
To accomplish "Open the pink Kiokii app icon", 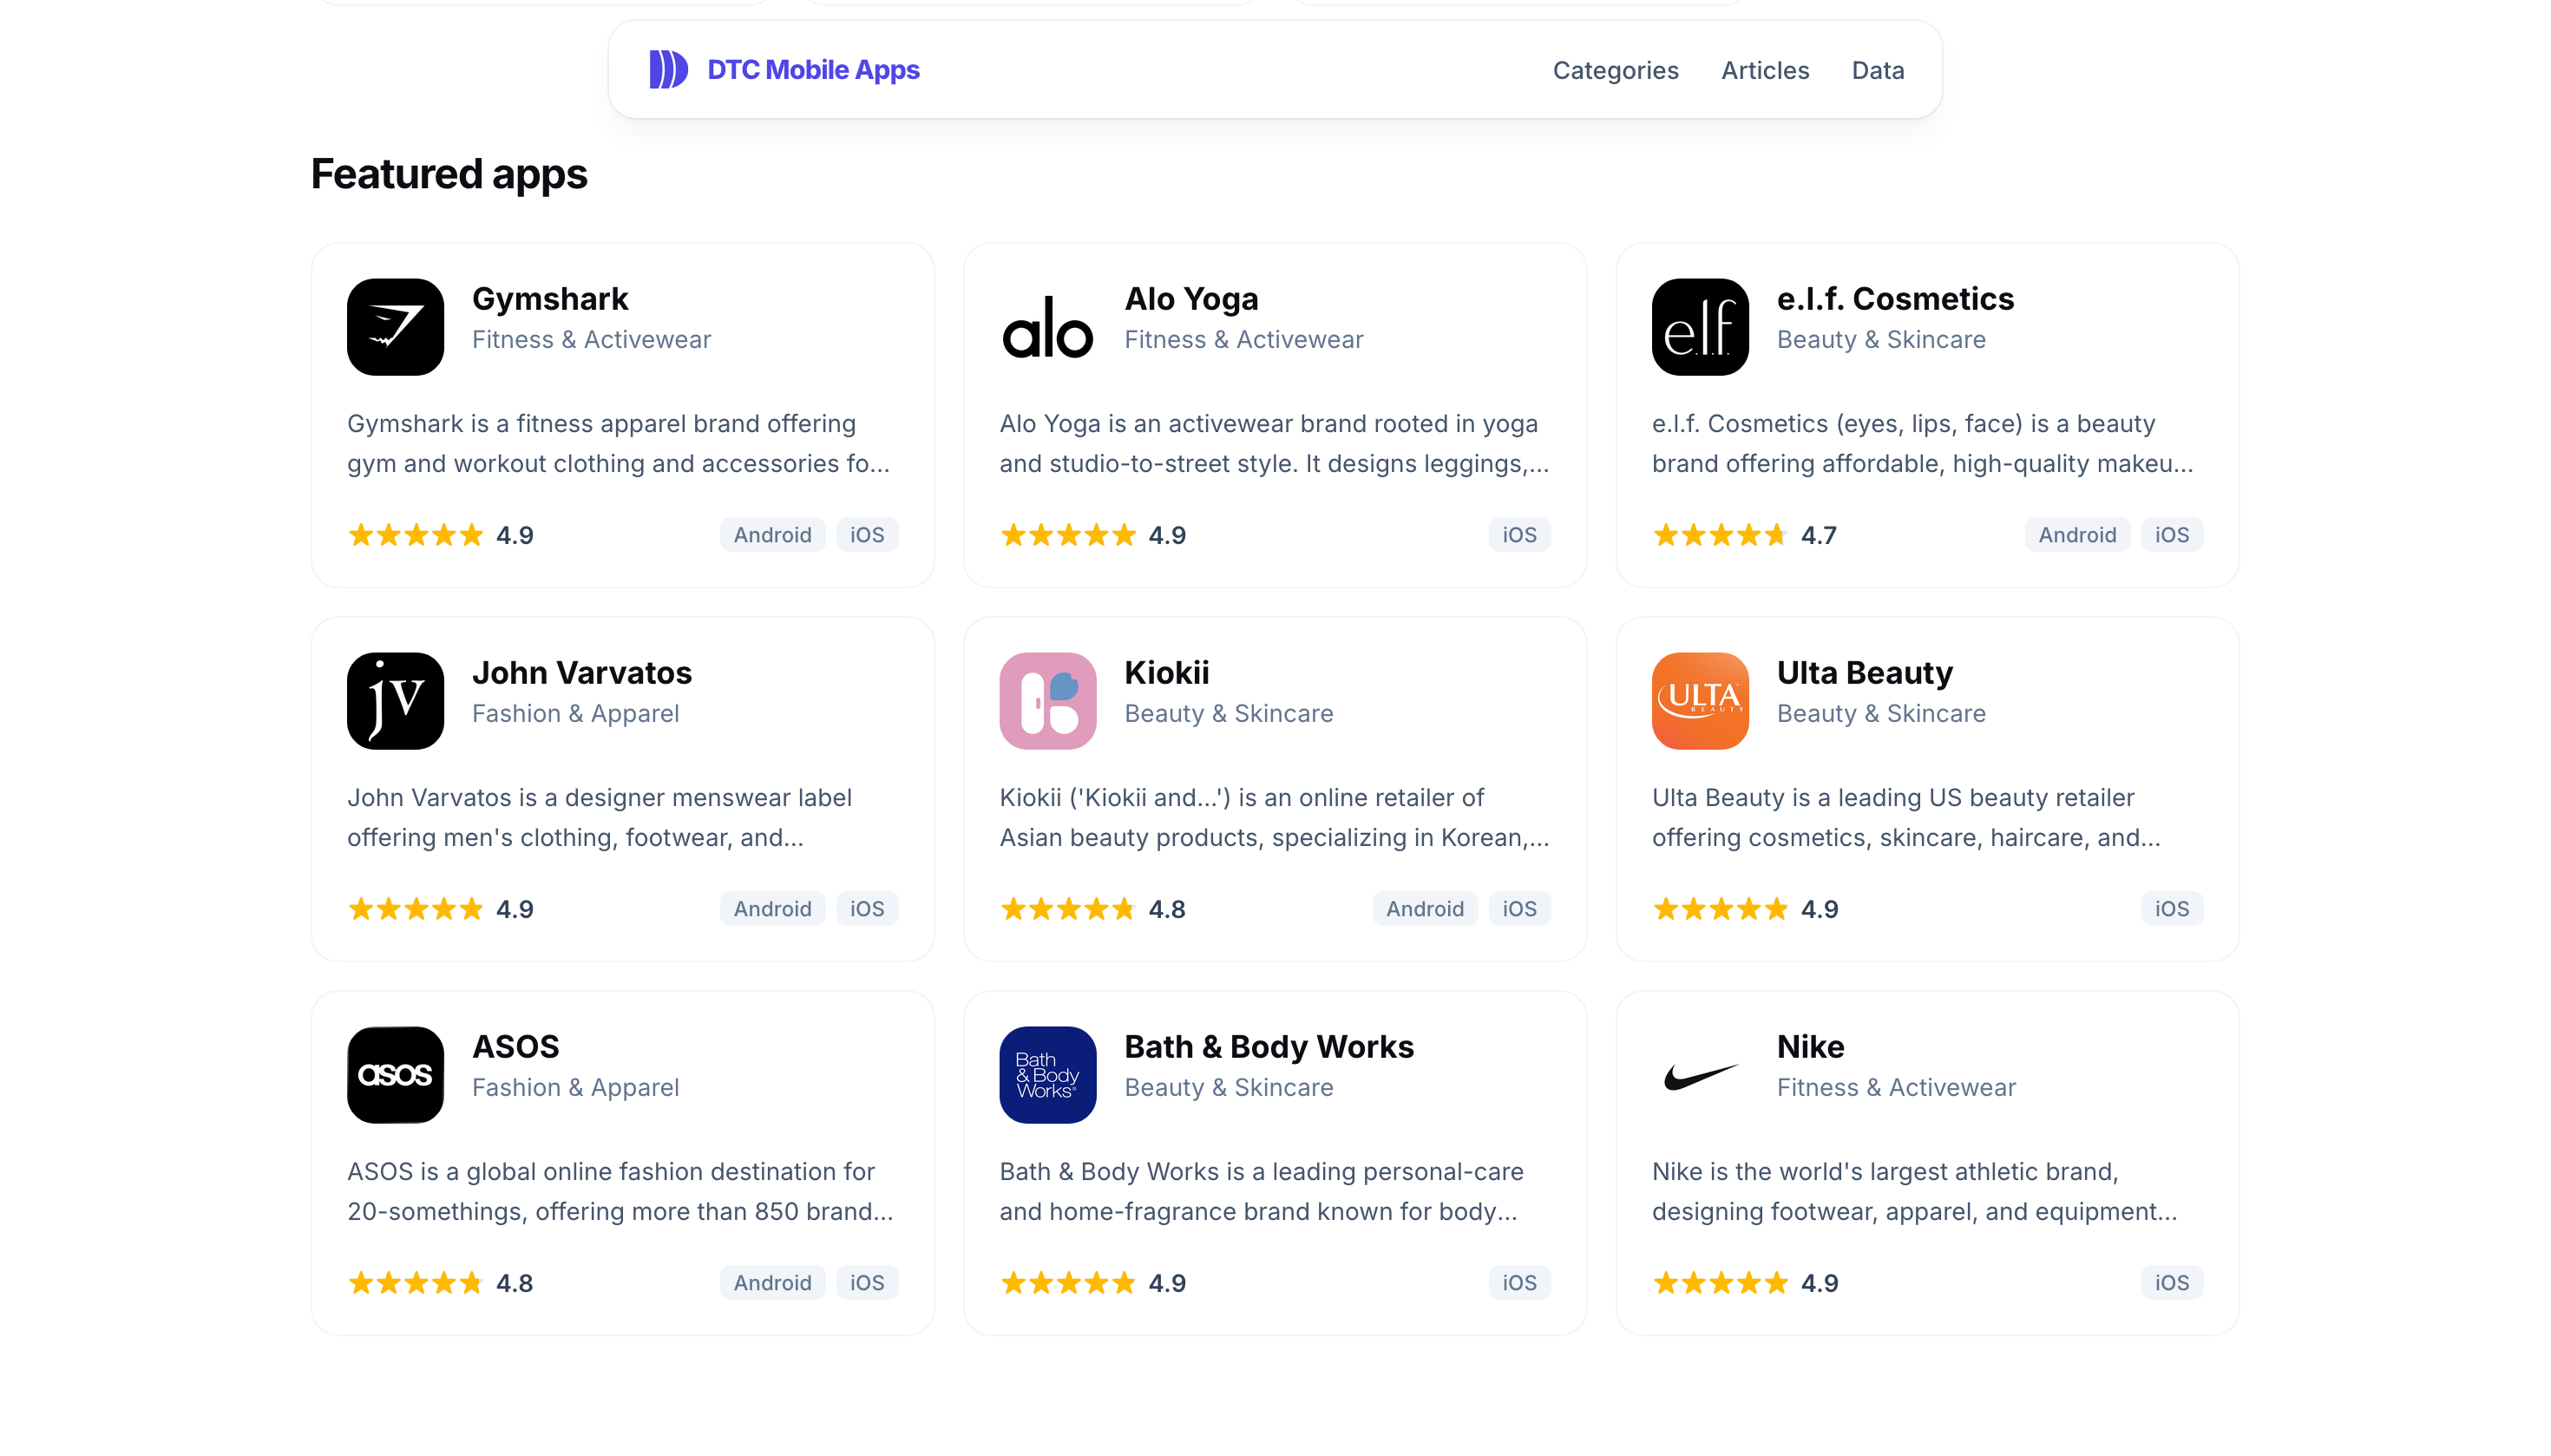I will (1047, 701).
